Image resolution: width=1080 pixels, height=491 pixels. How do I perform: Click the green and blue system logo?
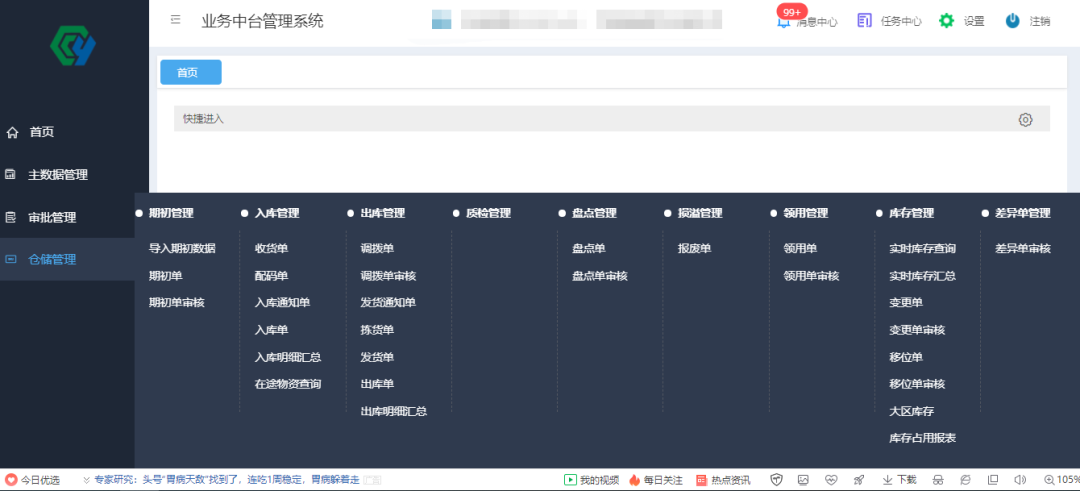(72, 46)
